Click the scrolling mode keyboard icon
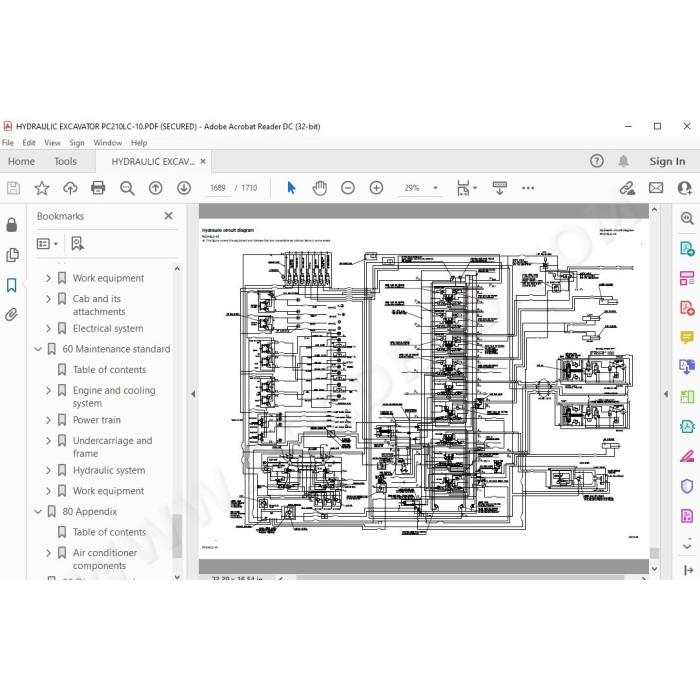 [x=500, y=188]
